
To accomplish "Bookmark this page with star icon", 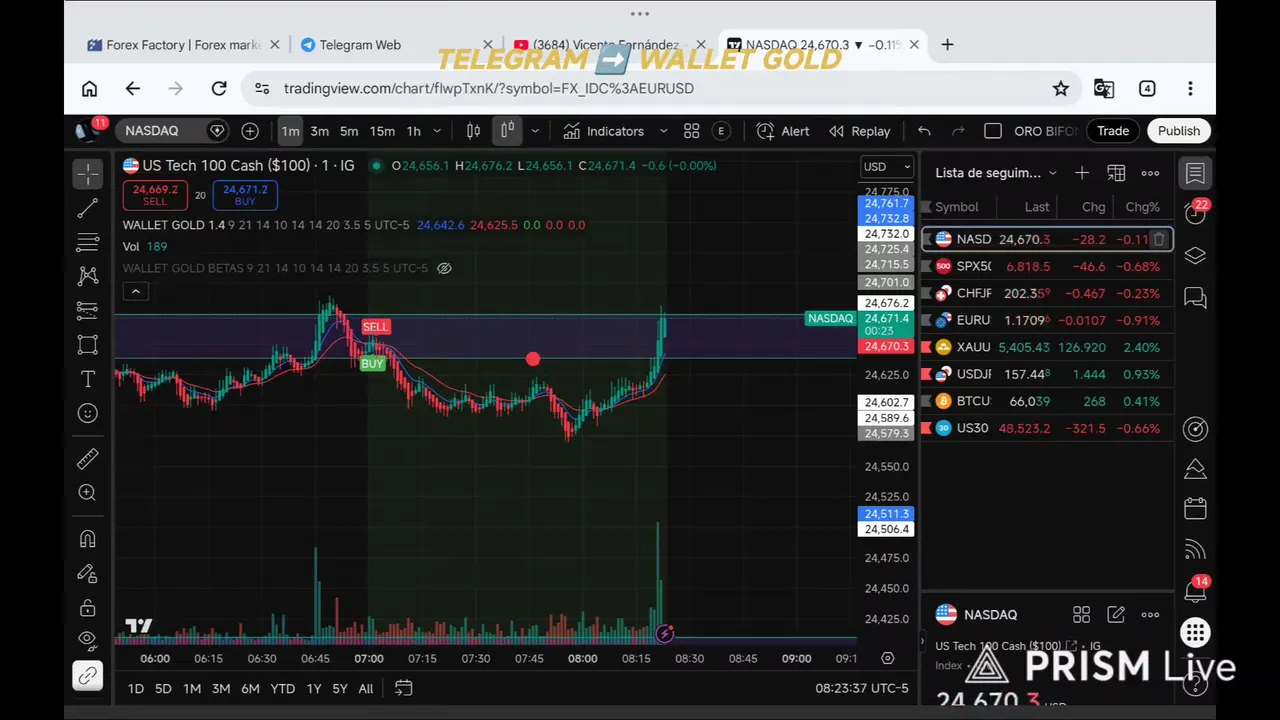I will pyautogui.click(x=1060, y=88).
